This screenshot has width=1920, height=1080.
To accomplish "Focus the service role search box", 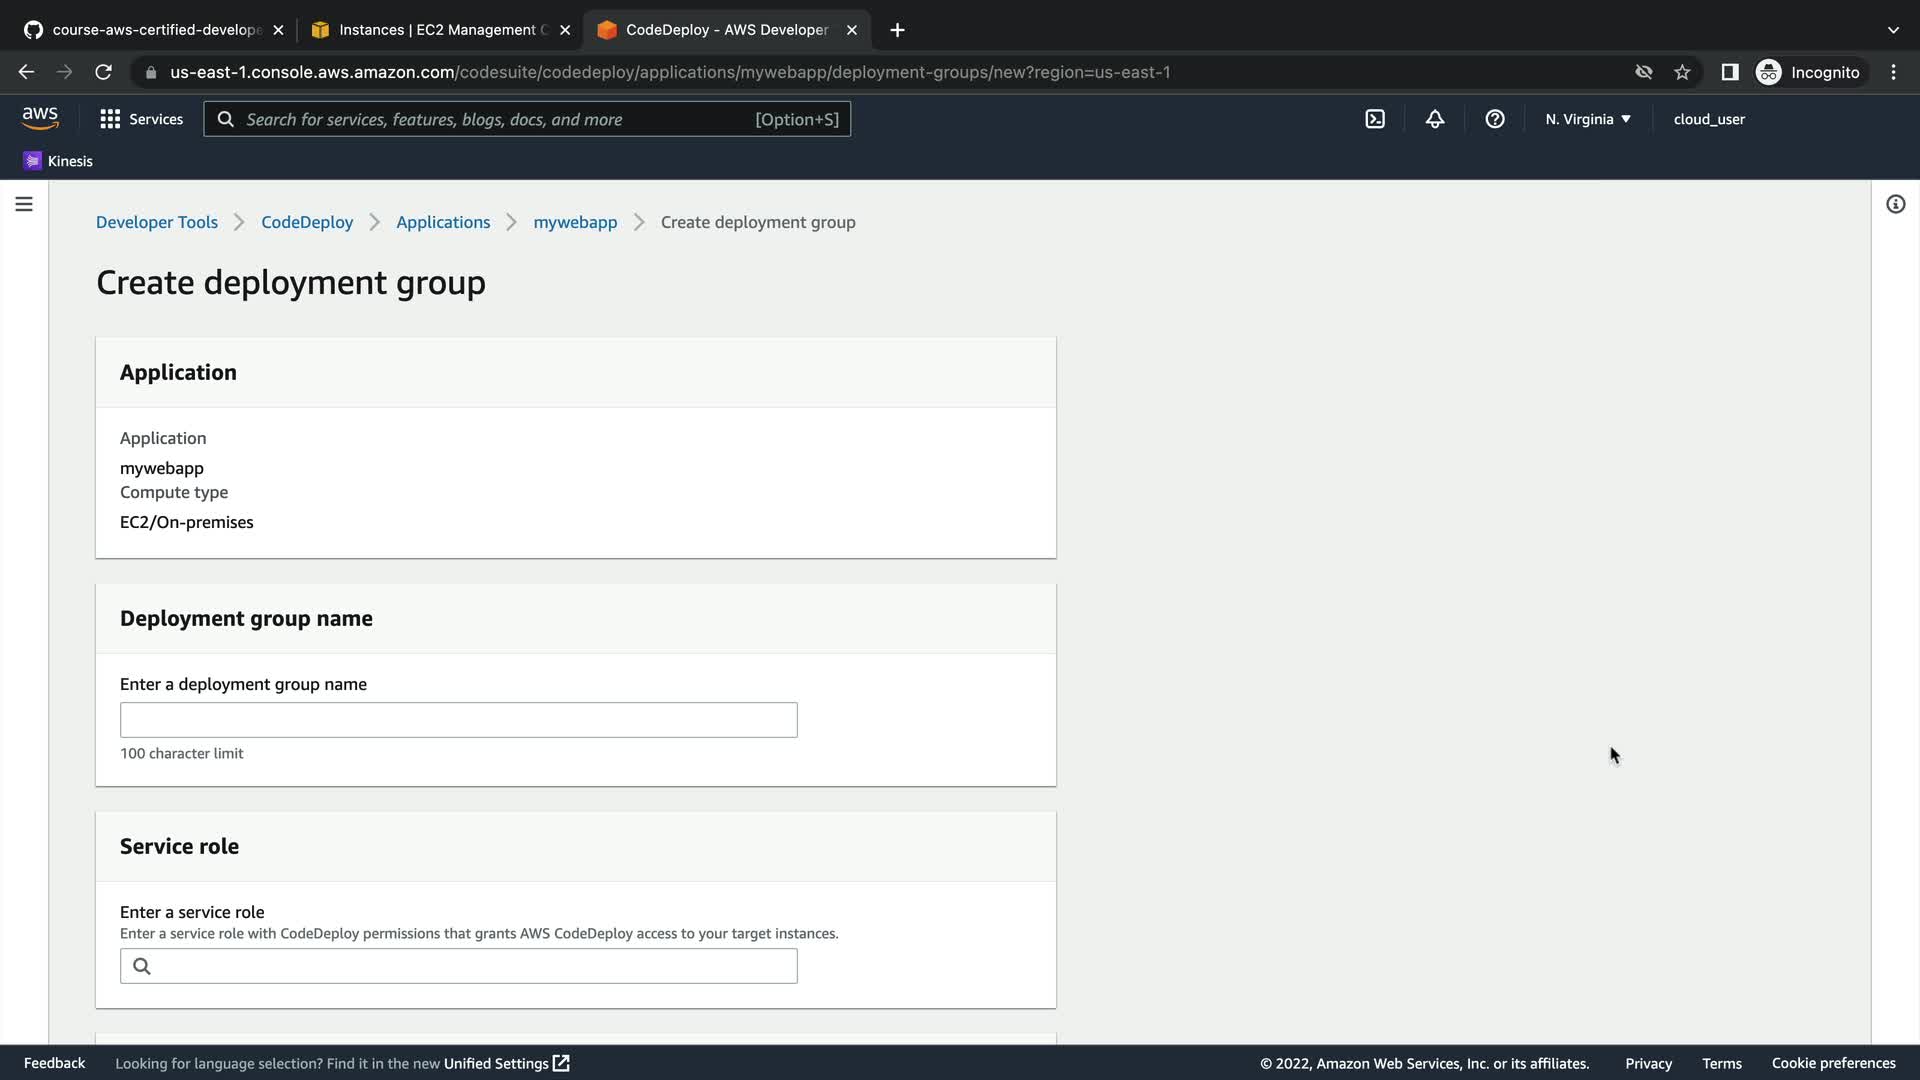I will point(470,966).
